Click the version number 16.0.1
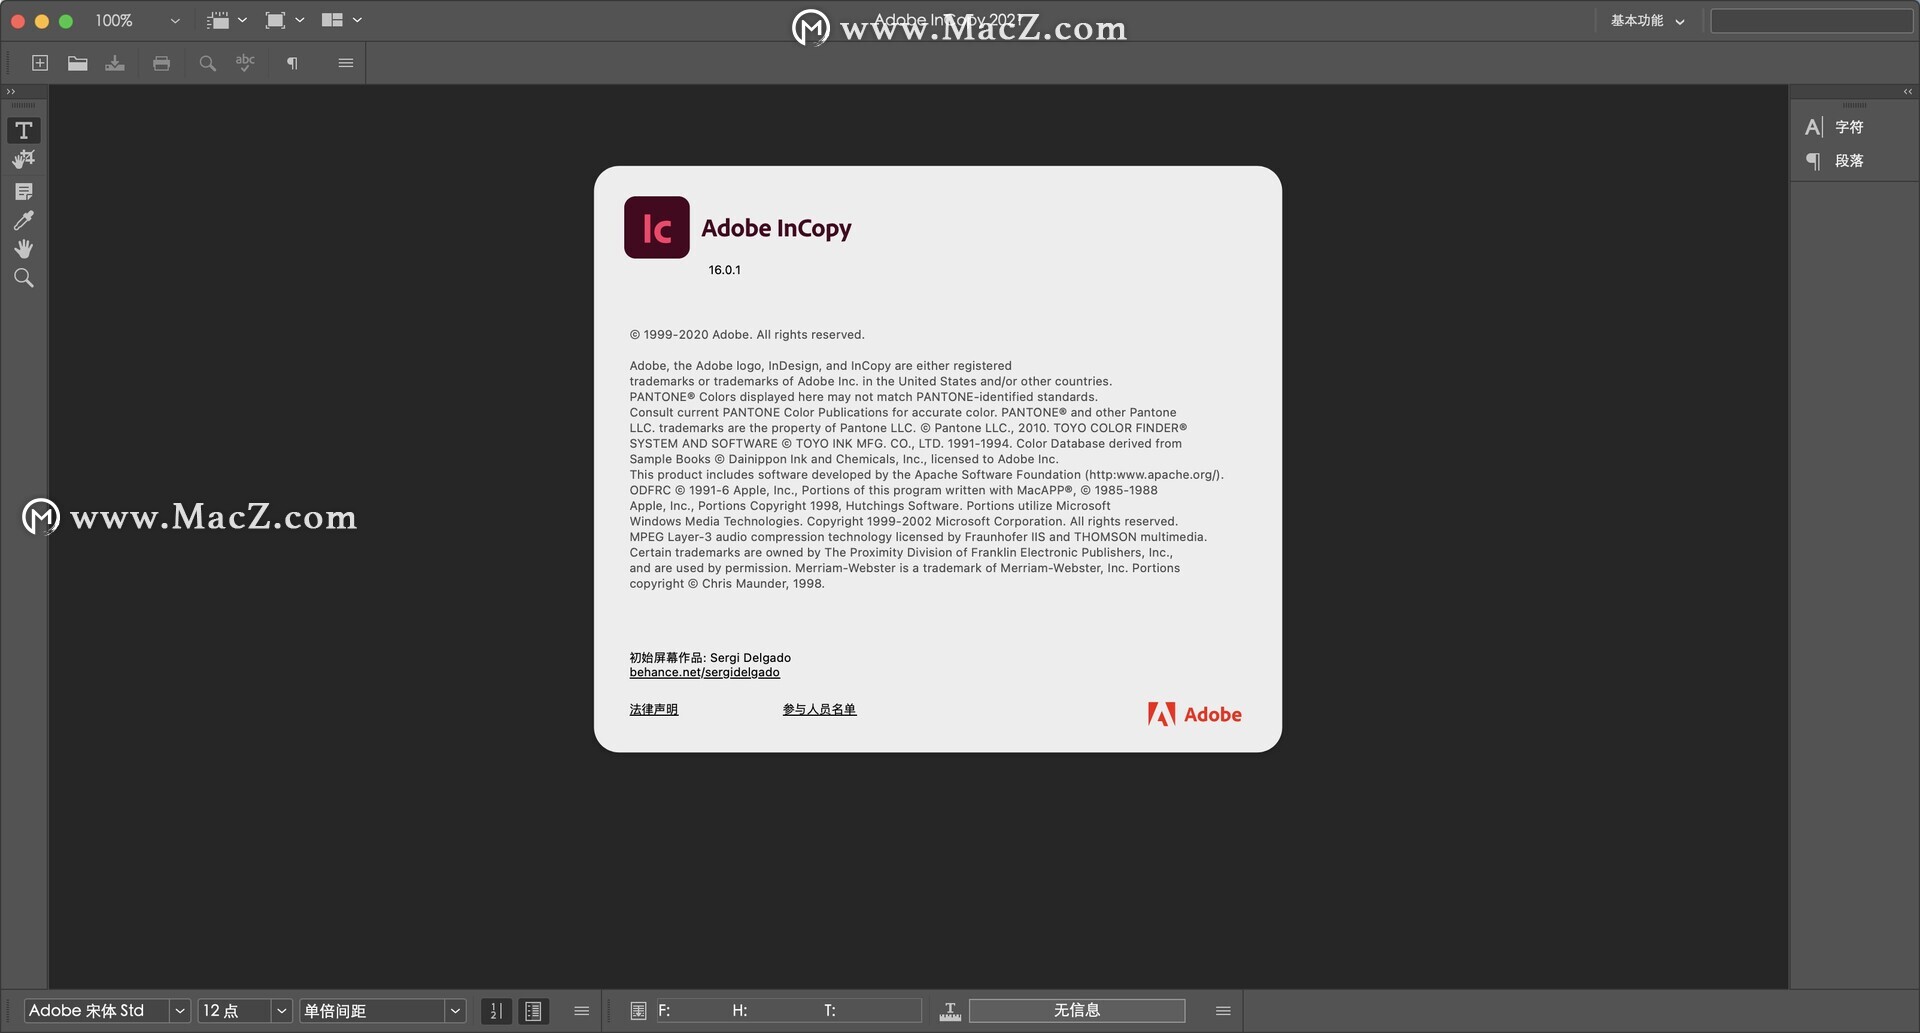1920x1033 pixels. coord(724,270)
